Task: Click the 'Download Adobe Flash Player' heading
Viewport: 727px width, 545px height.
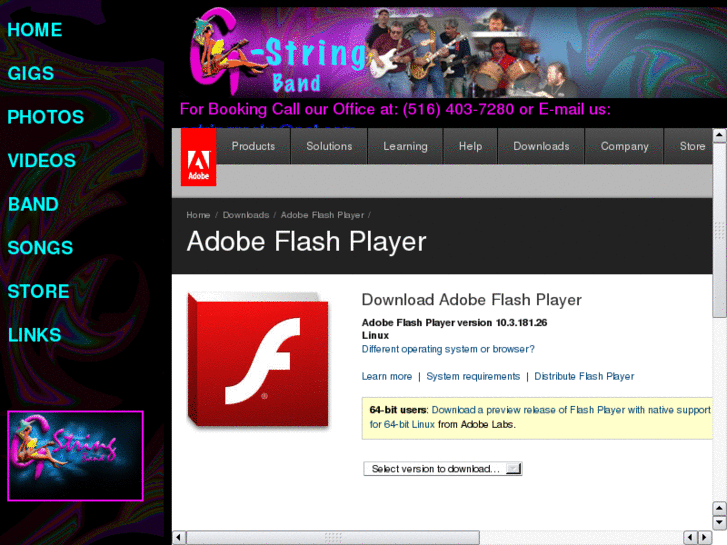Action: [x=471, y=300]
